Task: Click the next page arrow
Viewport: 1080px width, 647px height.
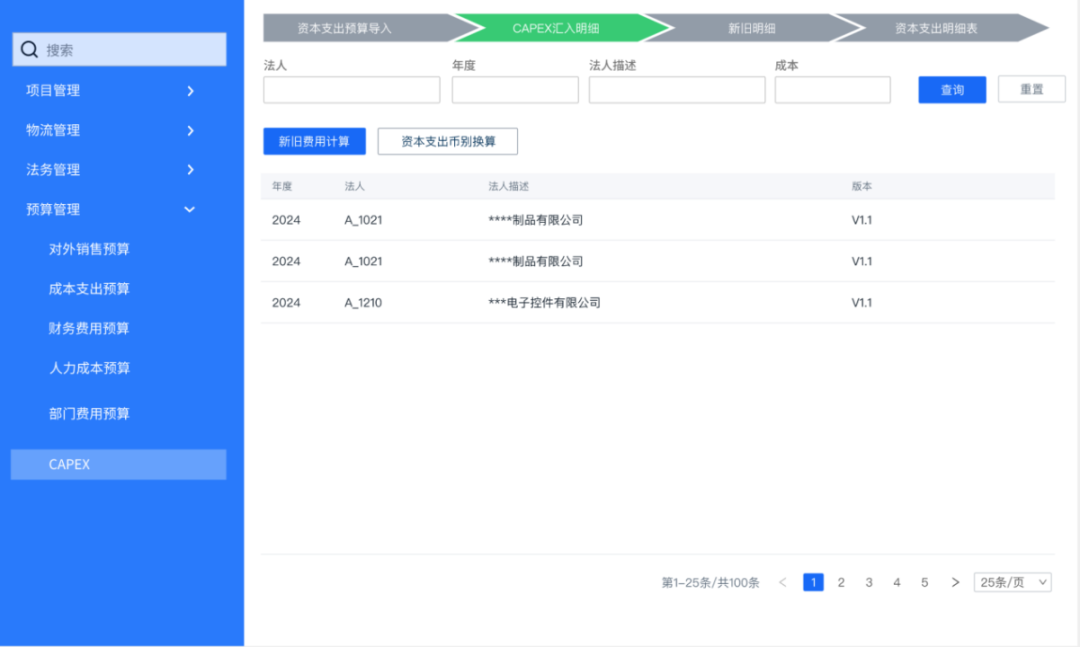Action: (955, 582)
